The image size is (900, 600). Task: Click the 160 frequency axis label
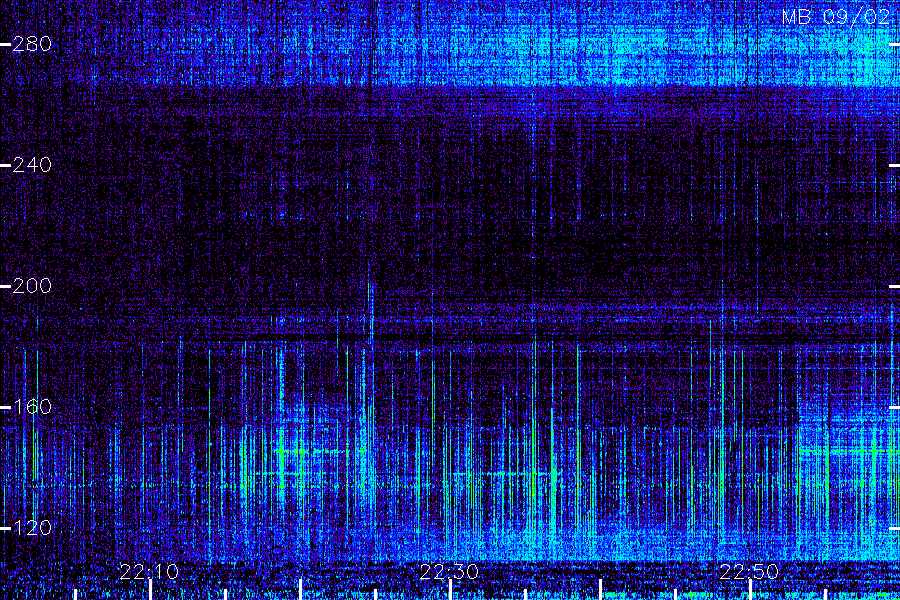pyautogui.click(x=32, y=407)
